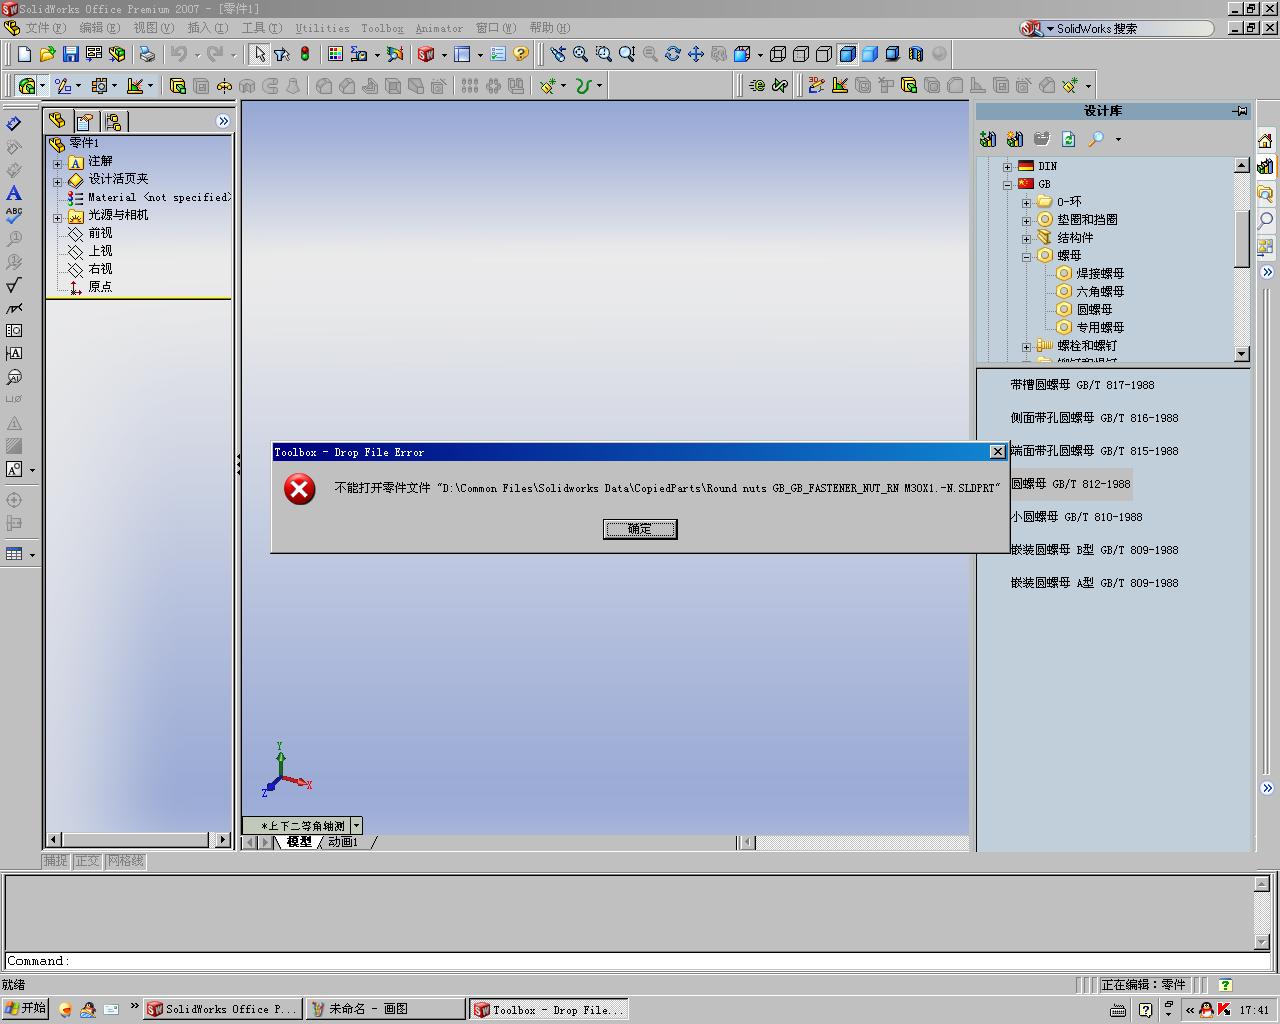Open the 编辑 menu
The width and height of the screenshot is (1280, 1024).
point(99,28)
